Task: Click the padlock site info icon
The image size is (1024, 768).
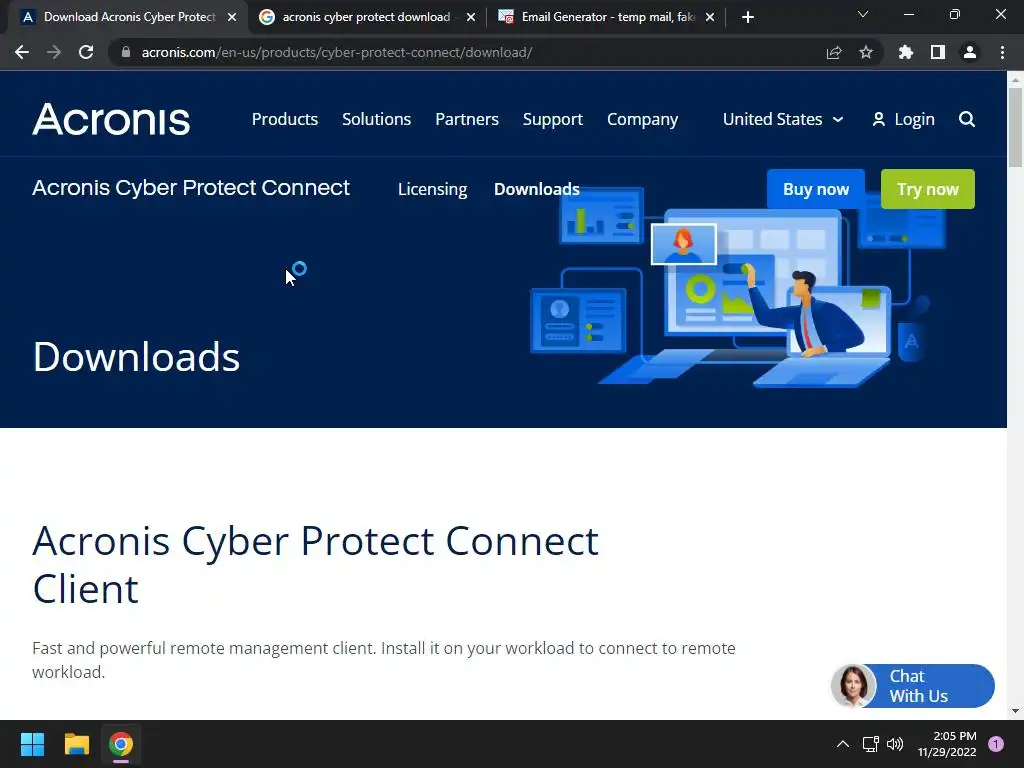Action: 126,52
